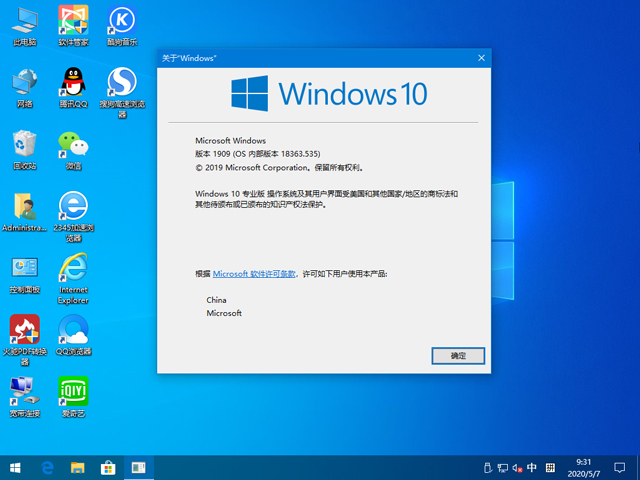This screenshot has width=640, height=480.
Task: Launch the QQ浏览器 desktop icon
Action: point(73,335)
